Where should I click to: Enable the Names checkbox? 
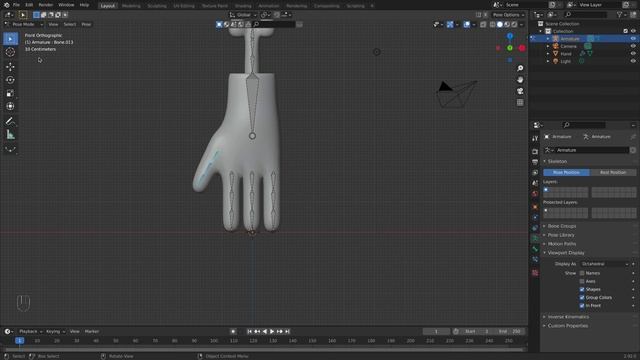click(582, 273)
